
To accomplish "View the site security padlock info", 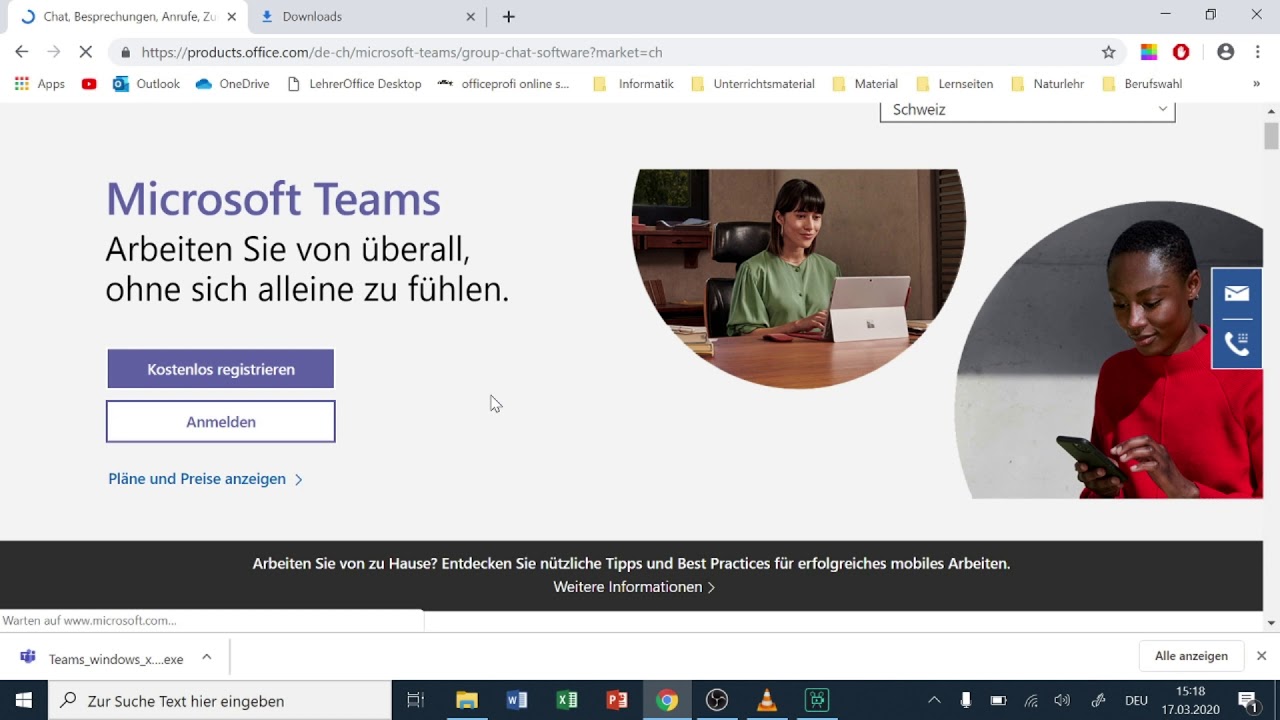I will tap(126, 52).
